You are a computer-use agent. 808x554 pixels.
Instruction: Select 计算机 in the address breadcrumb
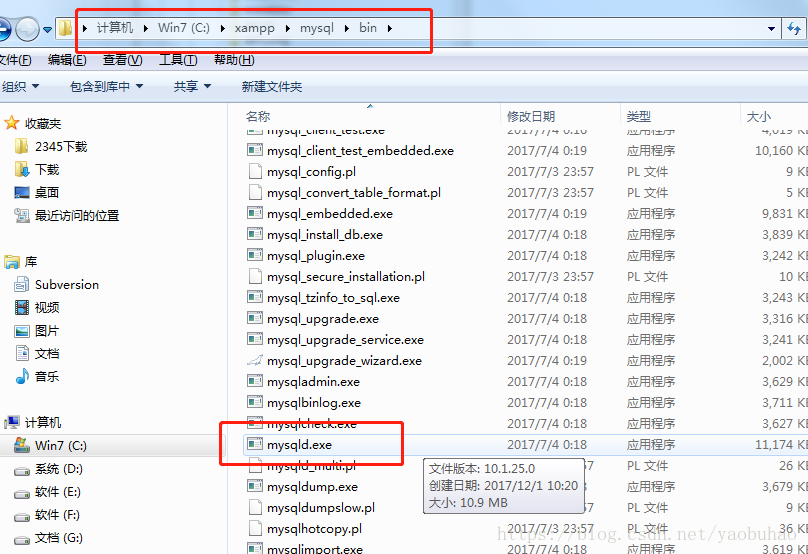point(114,28)
